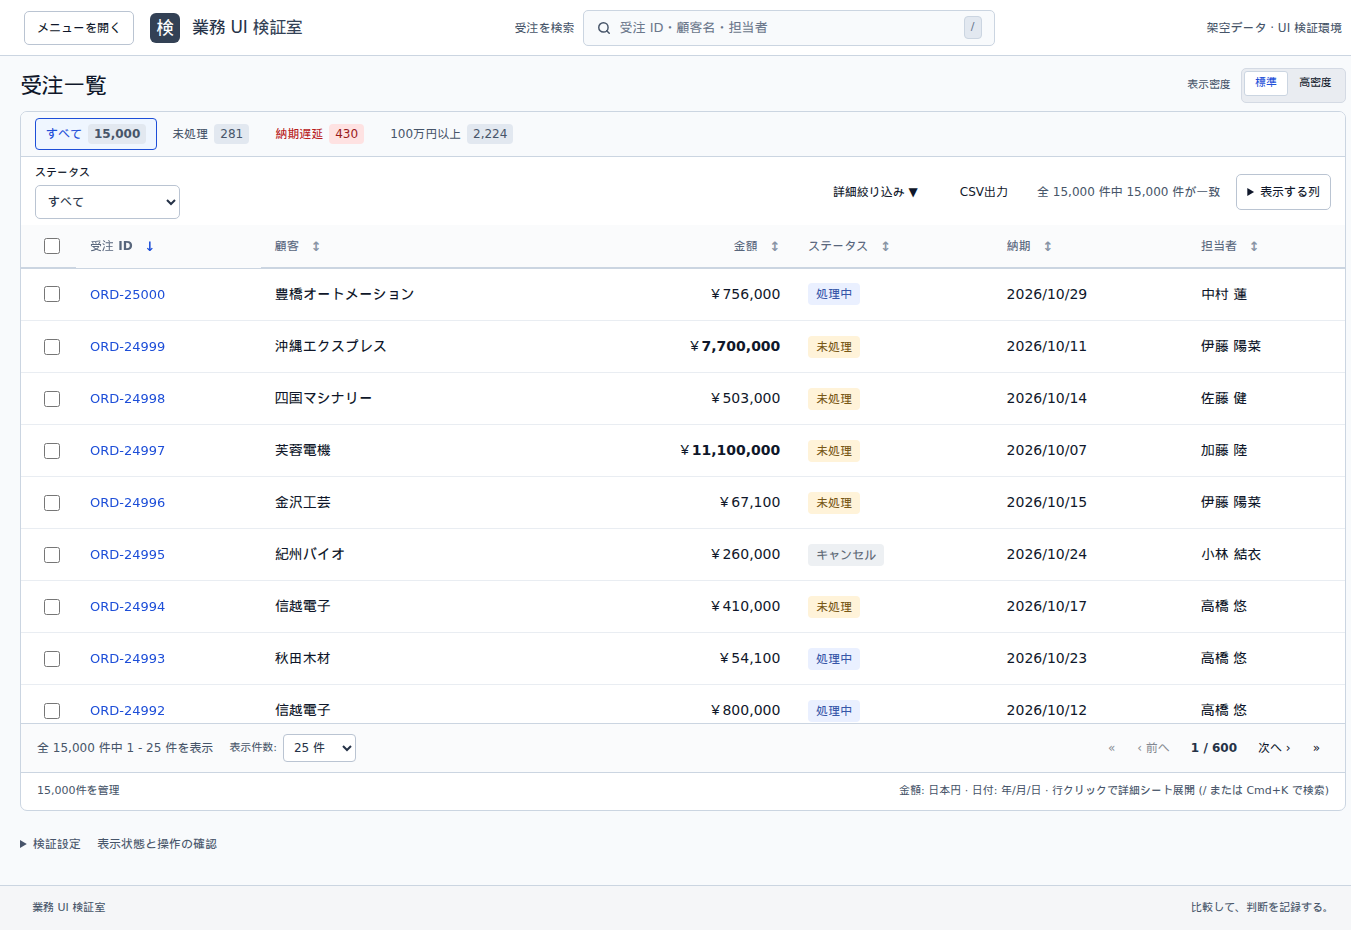Focus the 受注を検索 search field

[789, 28]
